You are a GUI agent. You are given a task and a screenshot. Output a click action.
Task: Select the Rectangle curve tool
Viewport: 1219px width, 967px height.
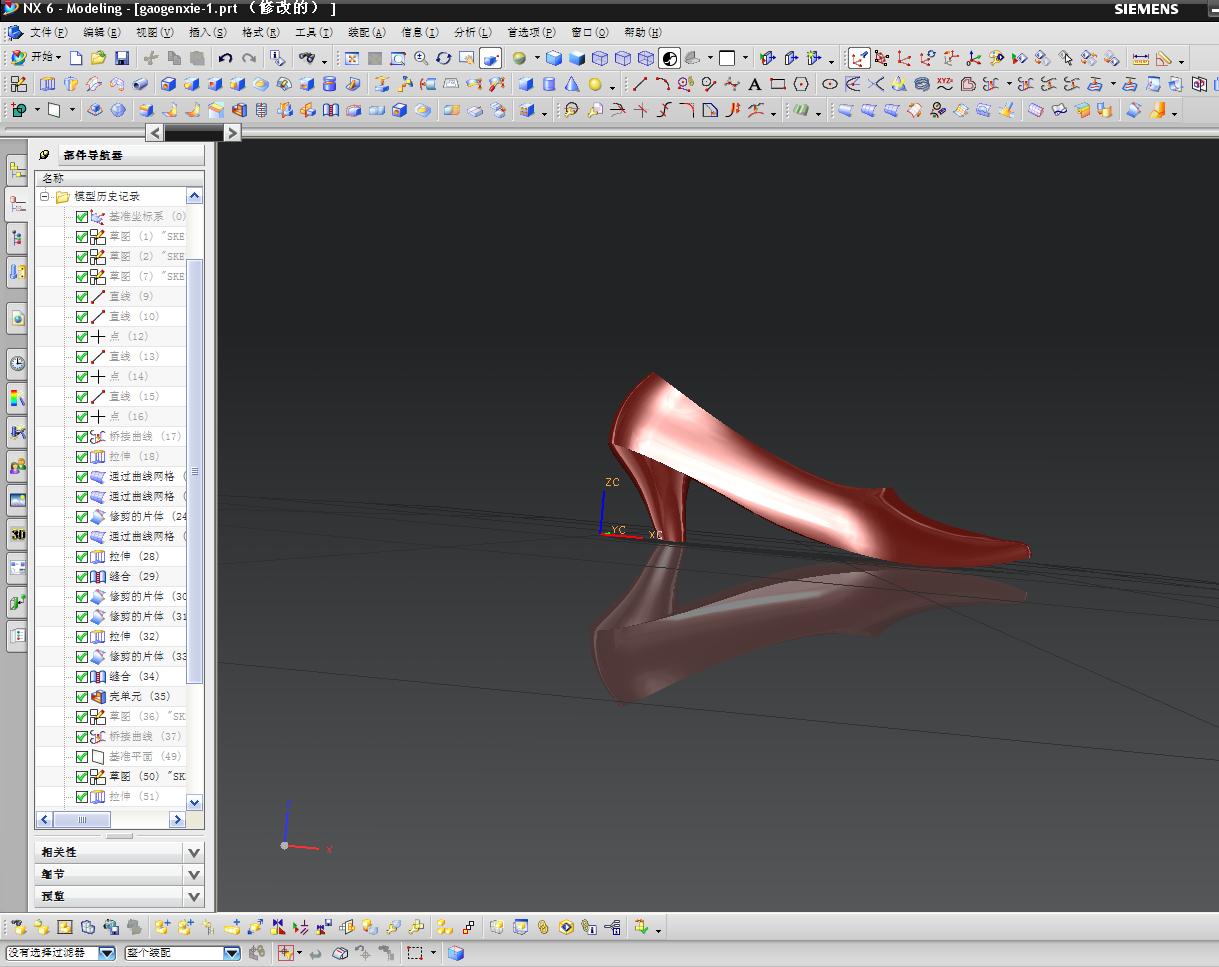pyautogui.click(x=777, y=84)
